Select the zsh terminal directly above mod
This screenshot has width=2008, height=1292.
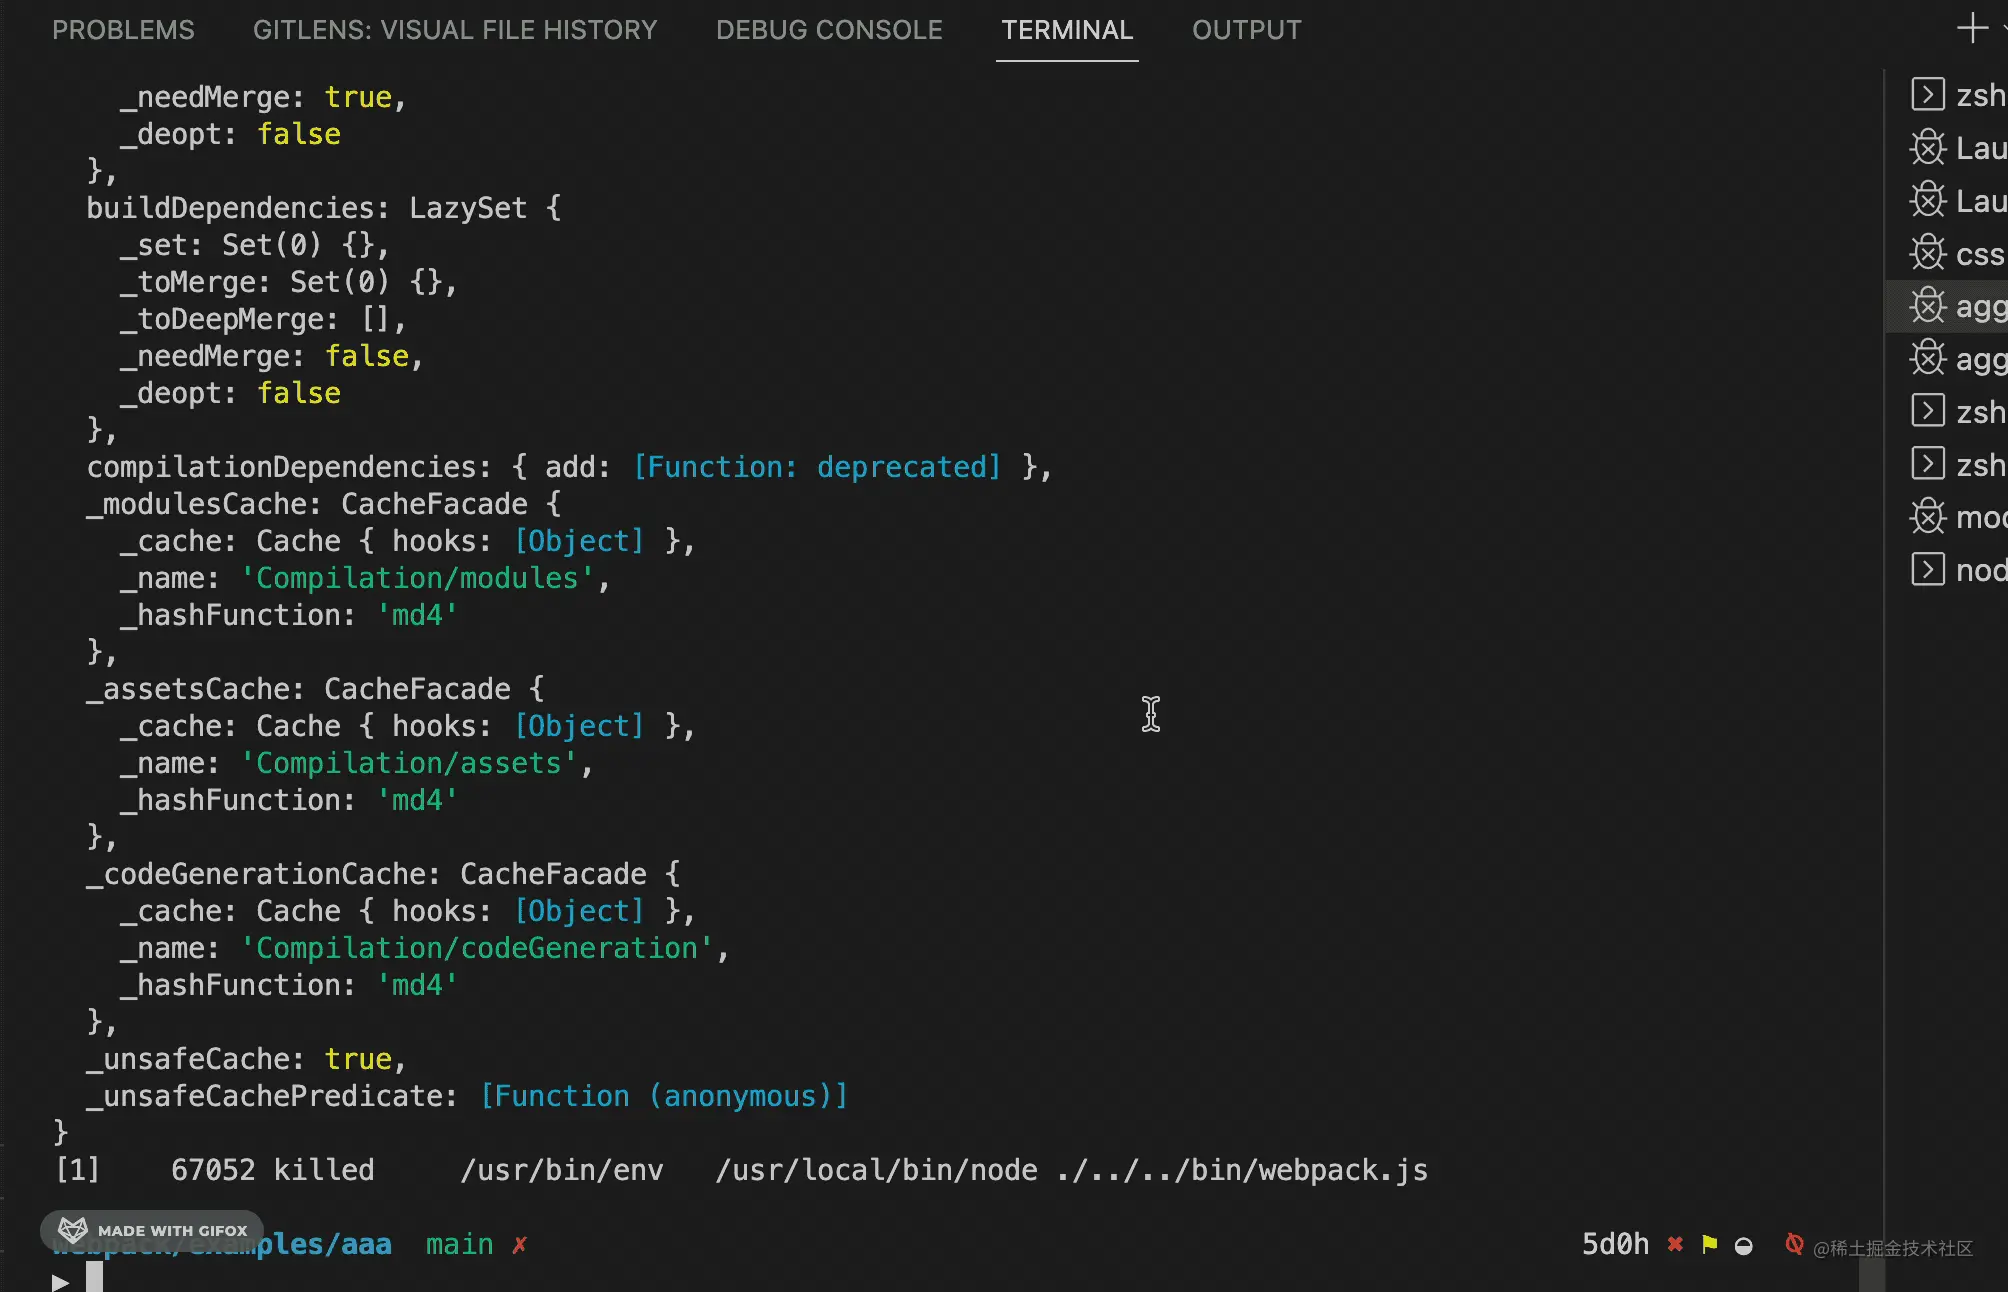[1958, 465]
